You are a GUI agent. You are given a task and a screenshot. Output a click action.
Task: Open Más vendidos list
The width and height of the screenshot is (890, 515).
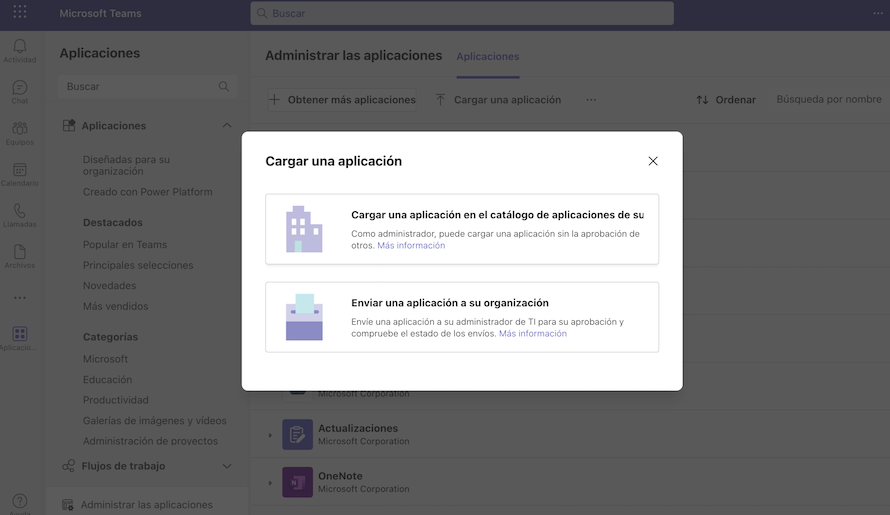point(115,306)
